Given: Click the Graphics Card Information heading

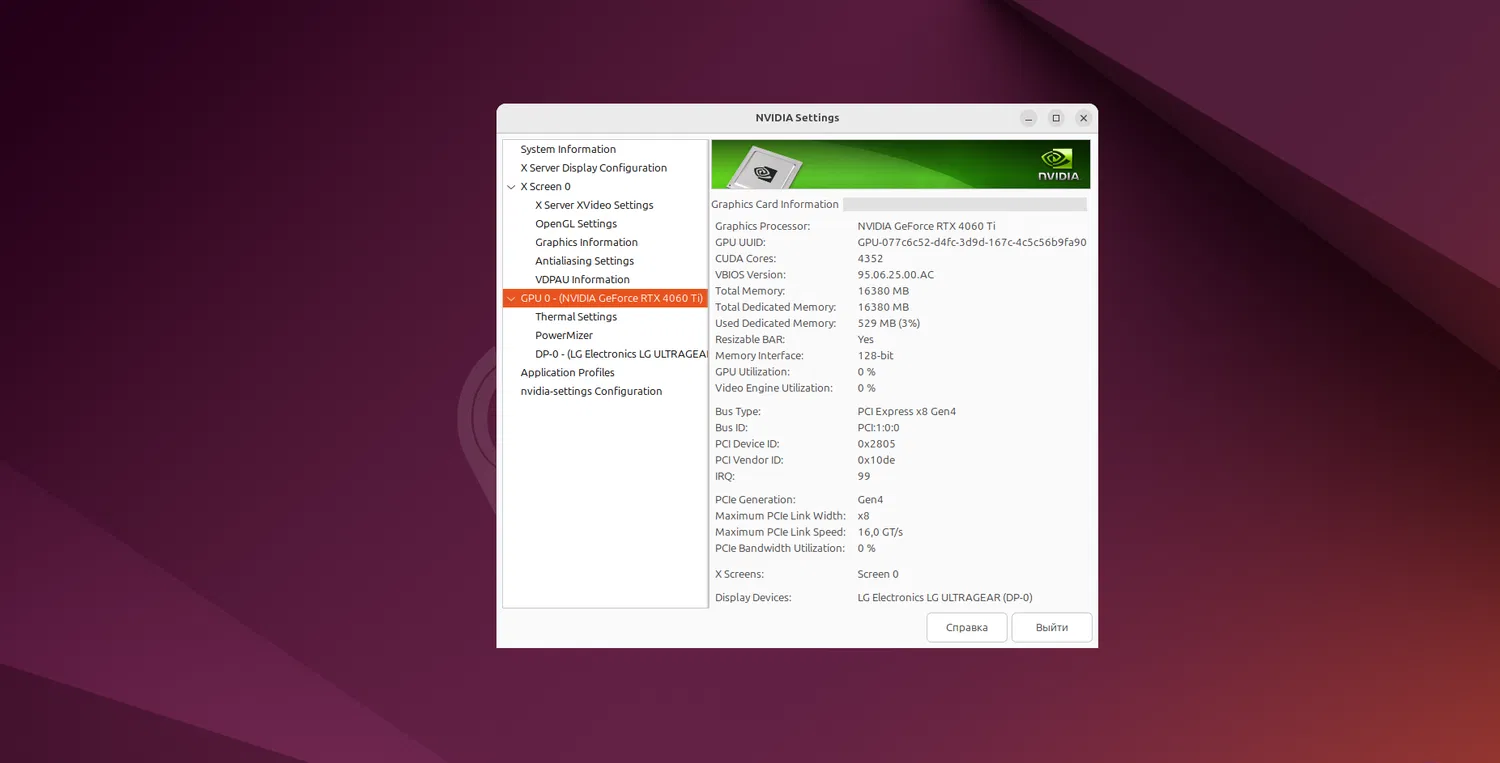Looking at the screenshot, I should [775, 205].
